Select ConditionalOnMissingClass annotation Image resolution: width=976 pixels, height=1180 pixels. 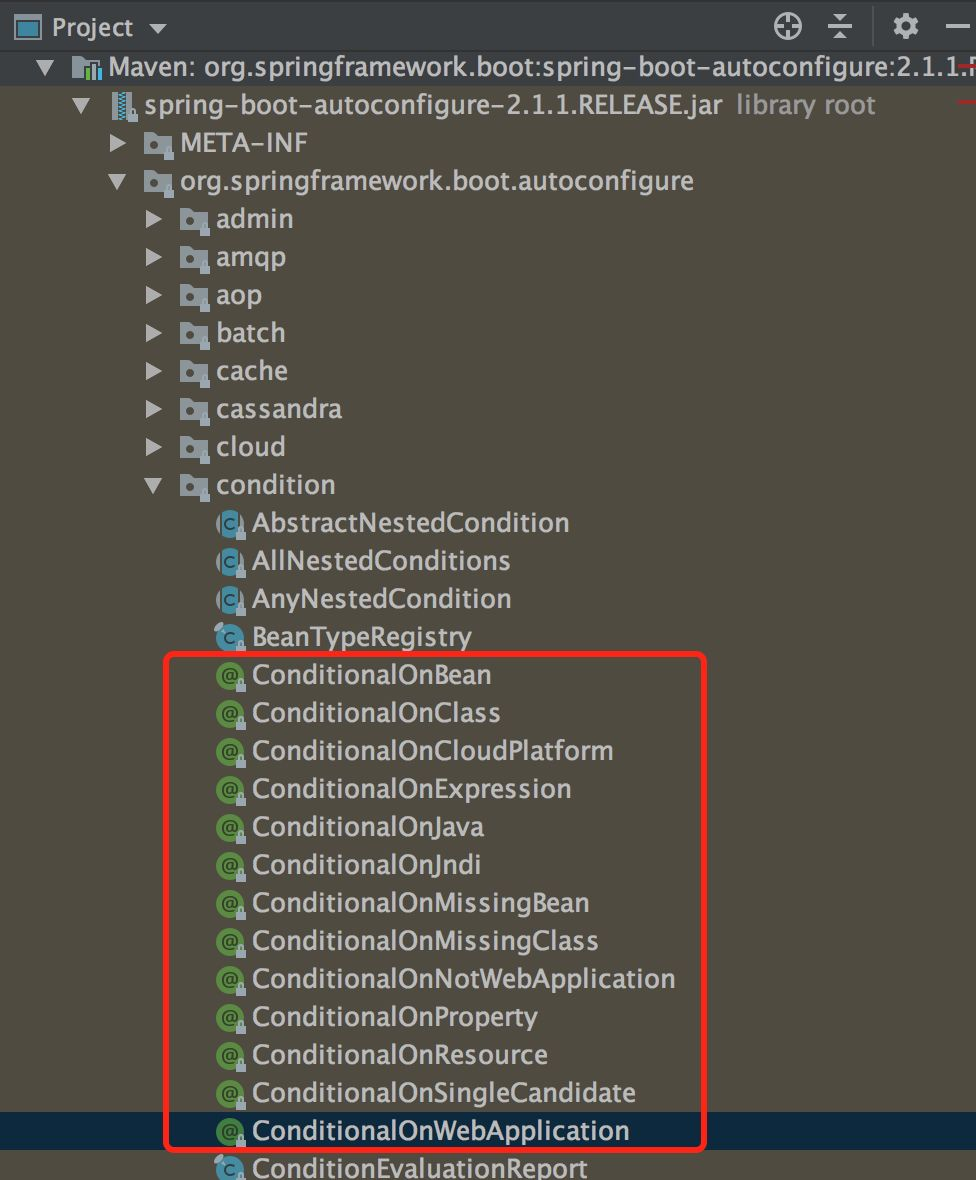424,941
